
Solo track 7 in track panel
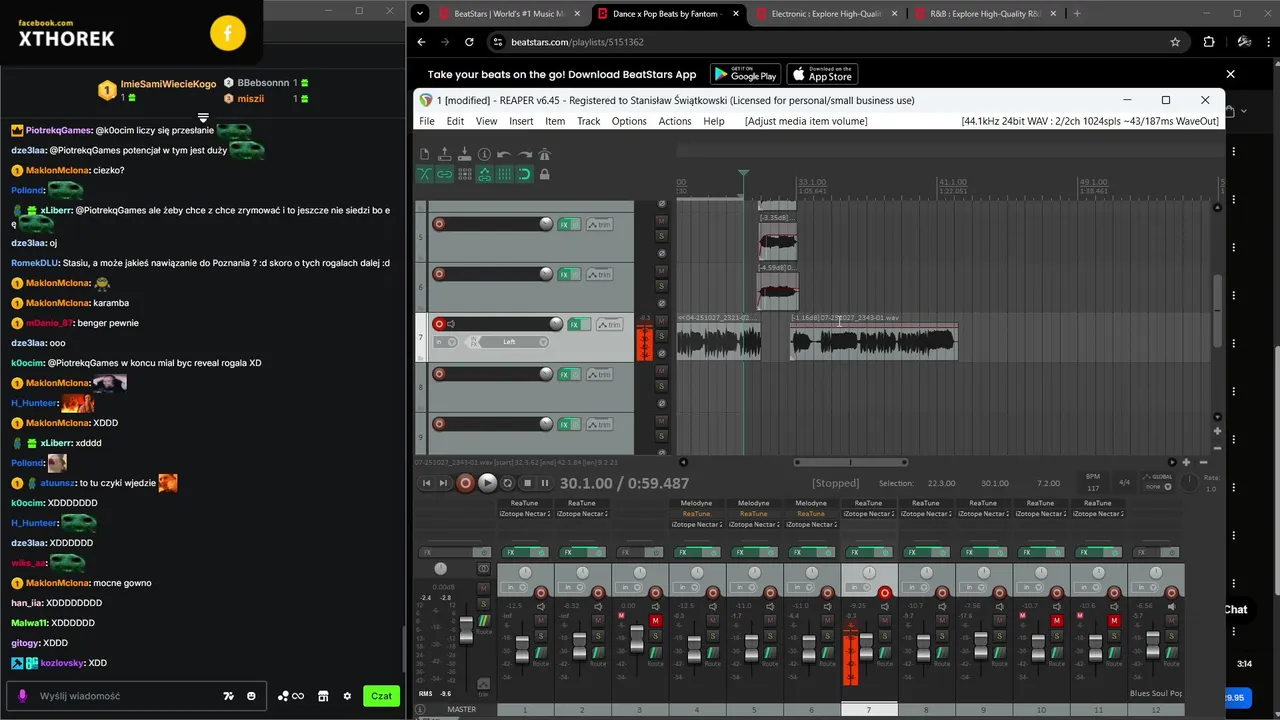click(661, 335)
